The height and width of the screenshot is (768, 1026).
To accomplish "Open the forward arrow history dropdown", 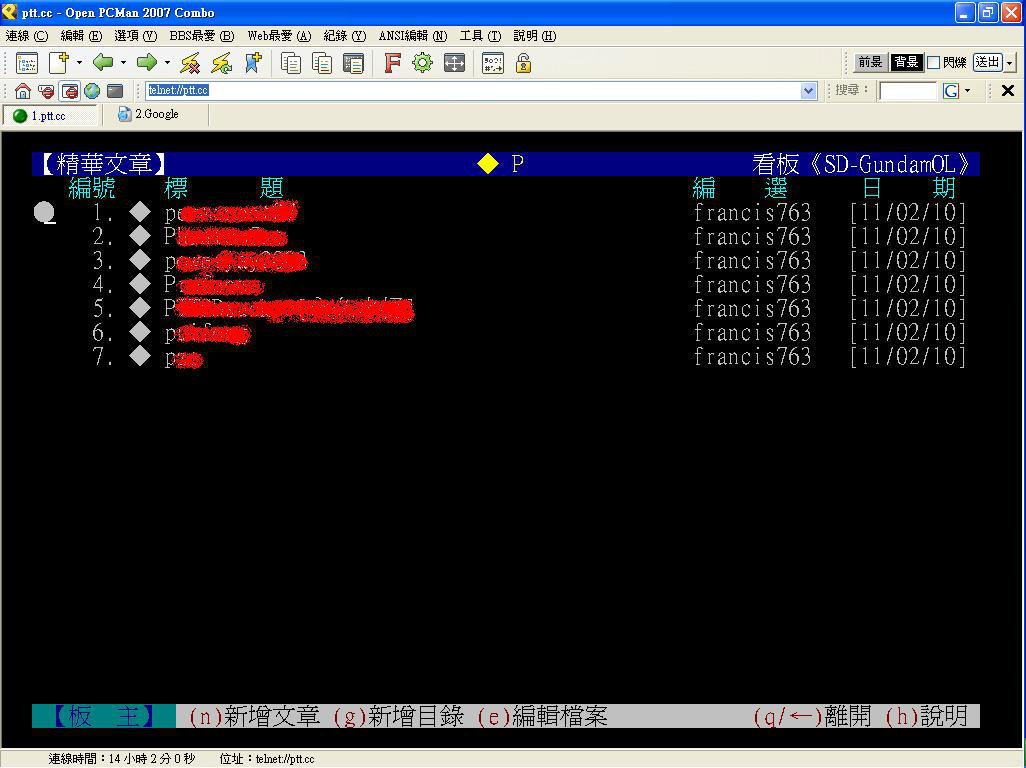I will (167, 63).
